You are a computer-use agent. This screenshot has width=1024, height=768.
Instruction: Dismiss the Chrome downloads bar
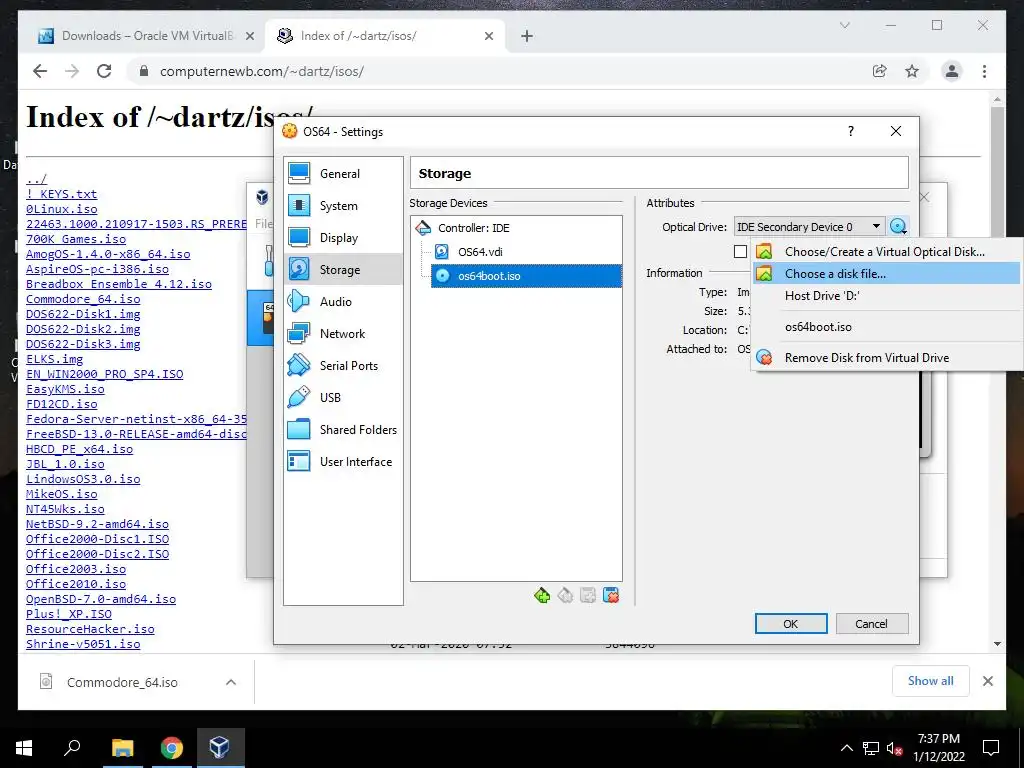988,681
